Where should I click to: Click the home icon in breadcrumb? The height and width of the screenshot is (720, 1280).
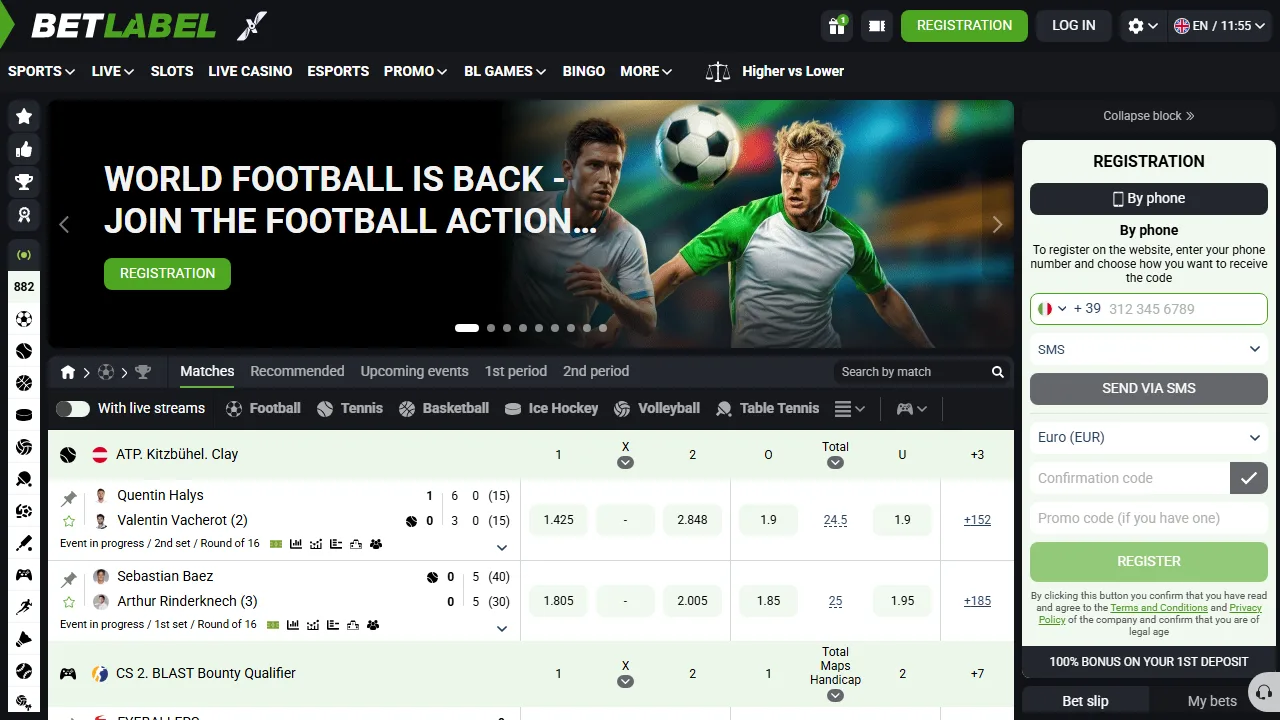pos(68,372)
